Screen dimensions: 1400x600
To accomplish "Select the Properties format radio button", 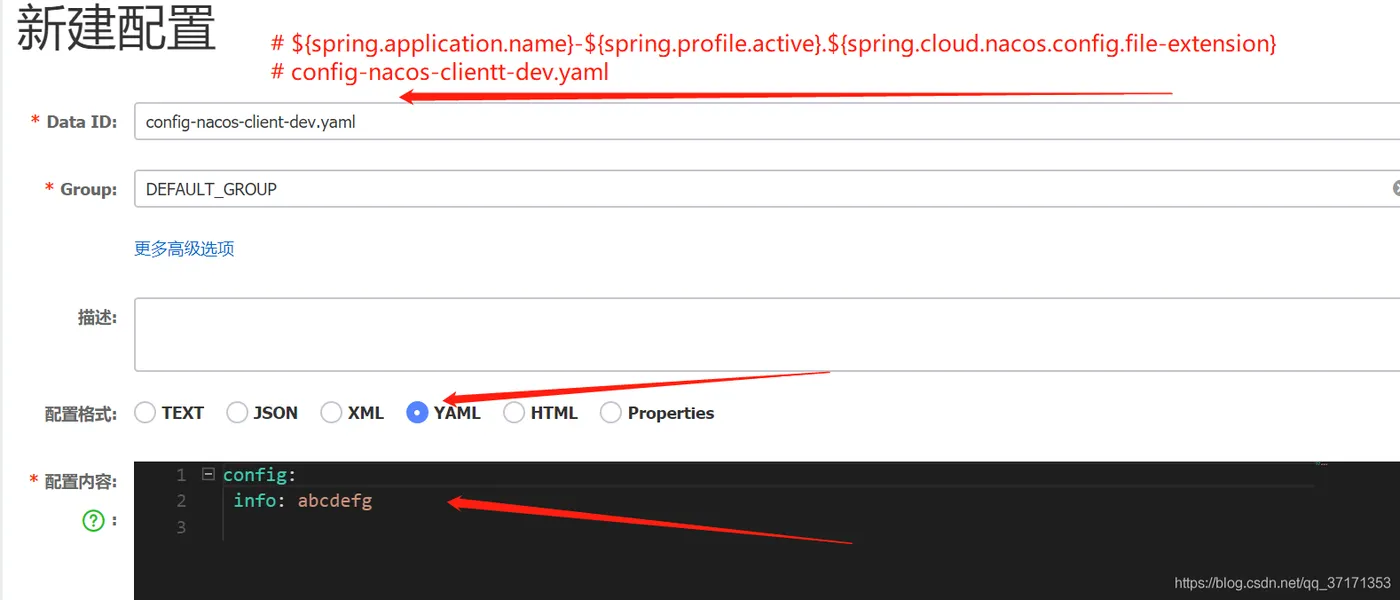I will [x=611, y=412].
